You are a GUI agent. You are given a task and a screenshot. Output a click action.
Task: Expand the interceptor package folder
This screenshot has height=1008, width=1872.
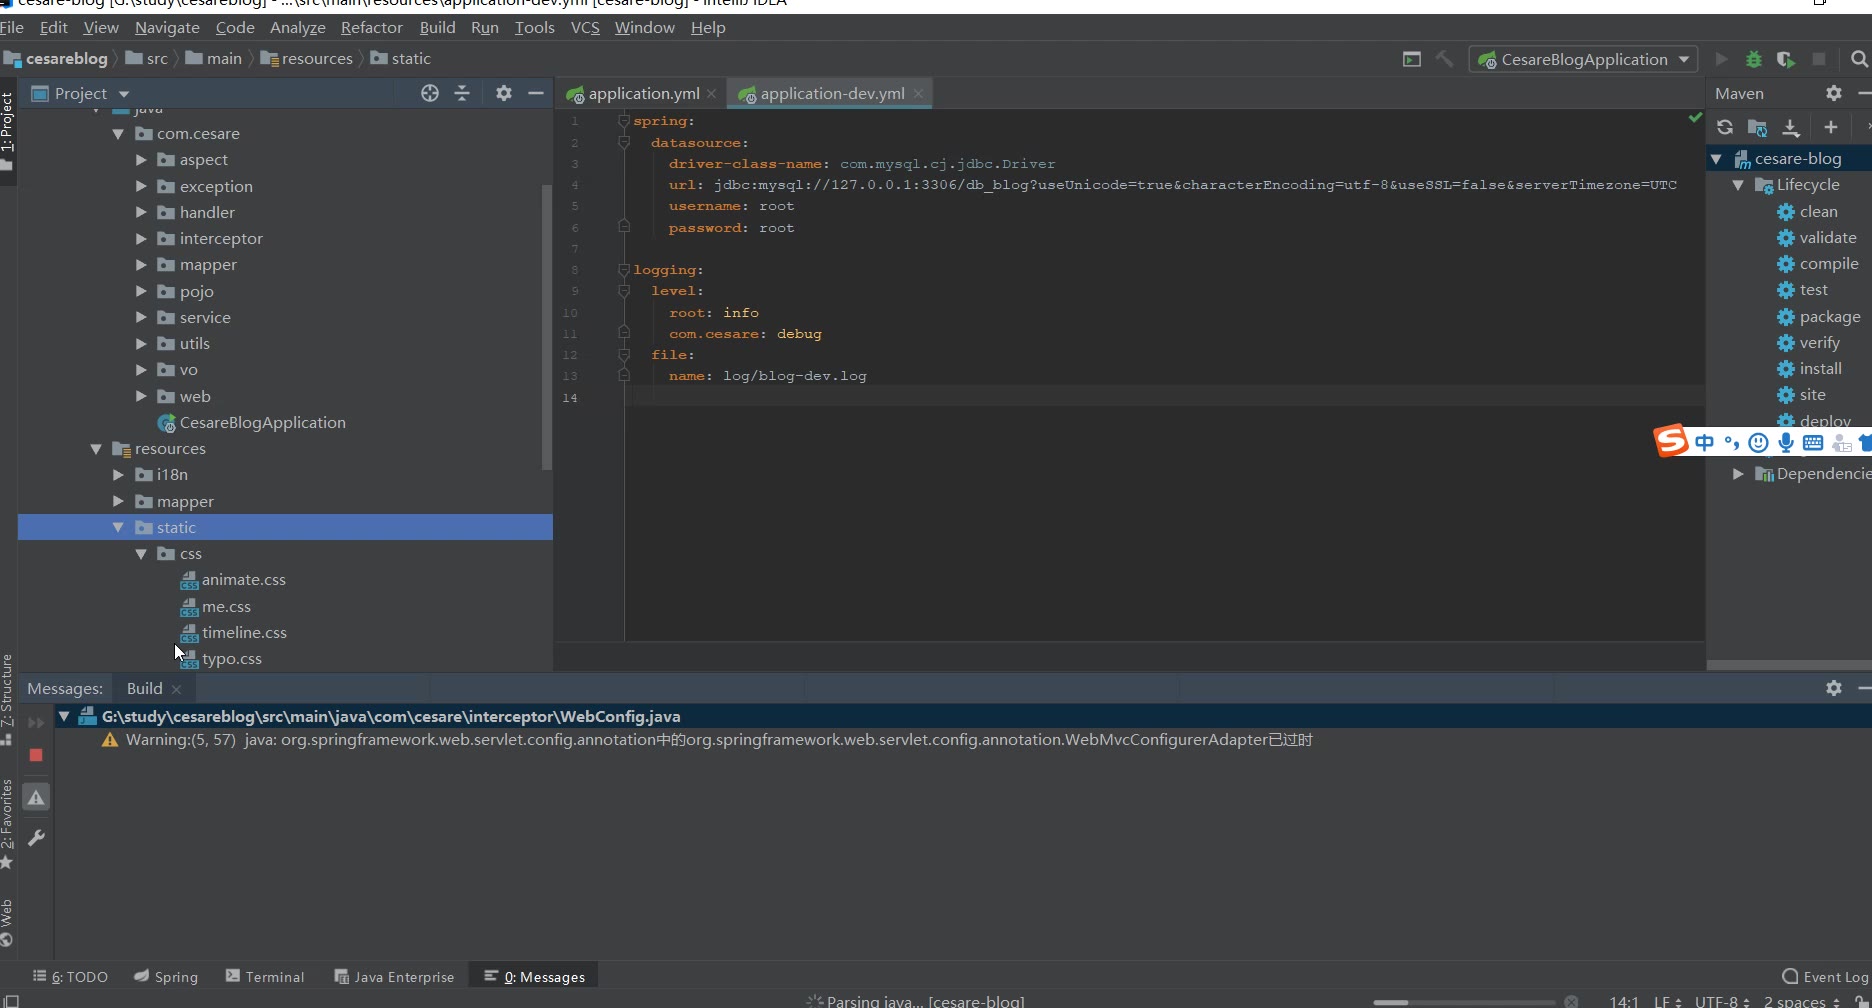tap(141, 239)
